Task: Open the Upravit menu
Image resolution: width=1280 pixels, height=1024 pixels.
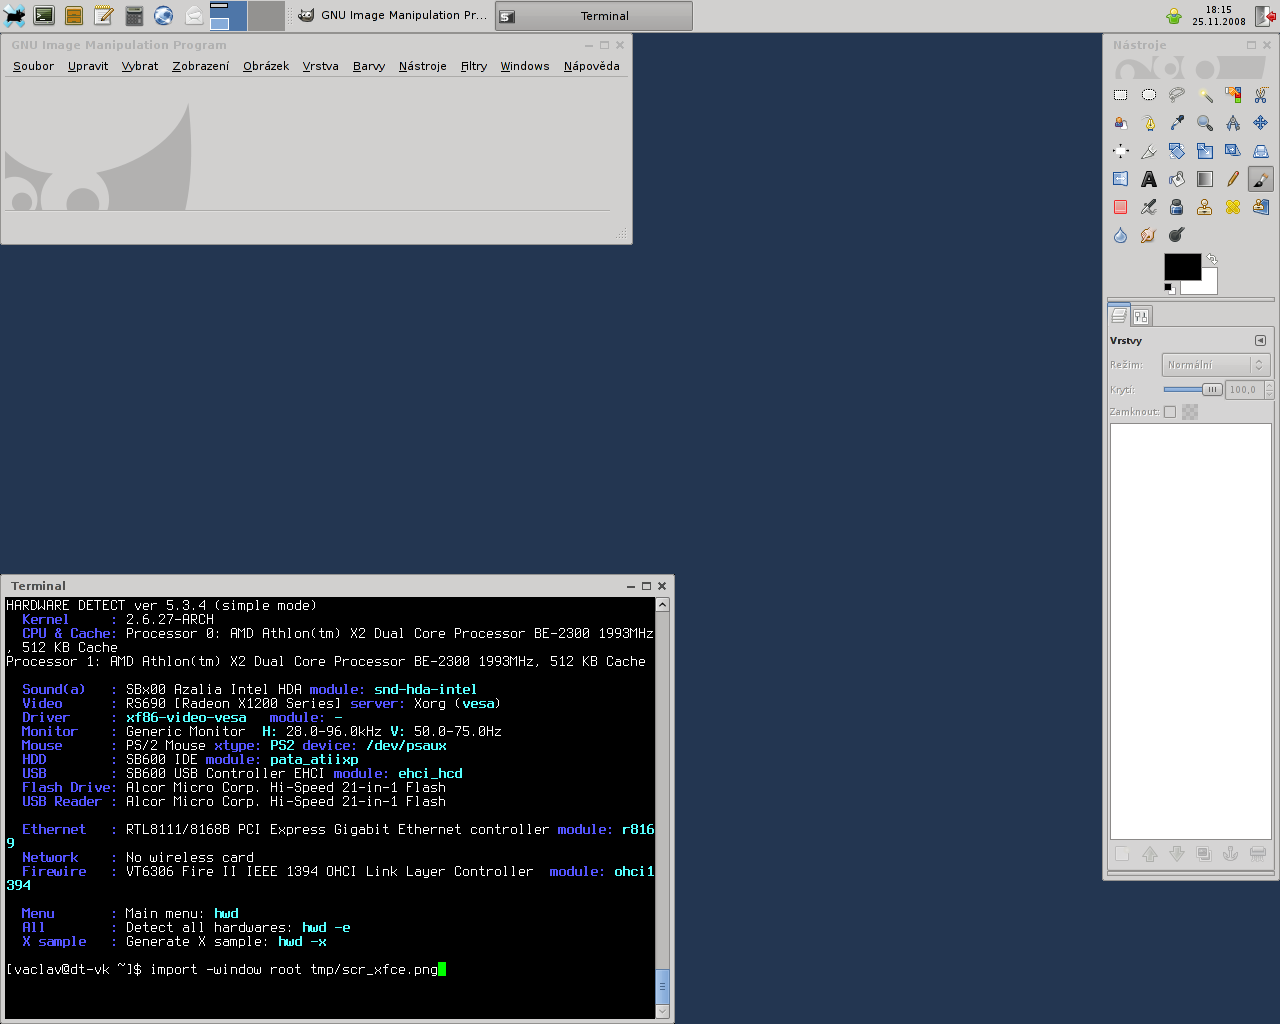Action: (x=88, y=66)
